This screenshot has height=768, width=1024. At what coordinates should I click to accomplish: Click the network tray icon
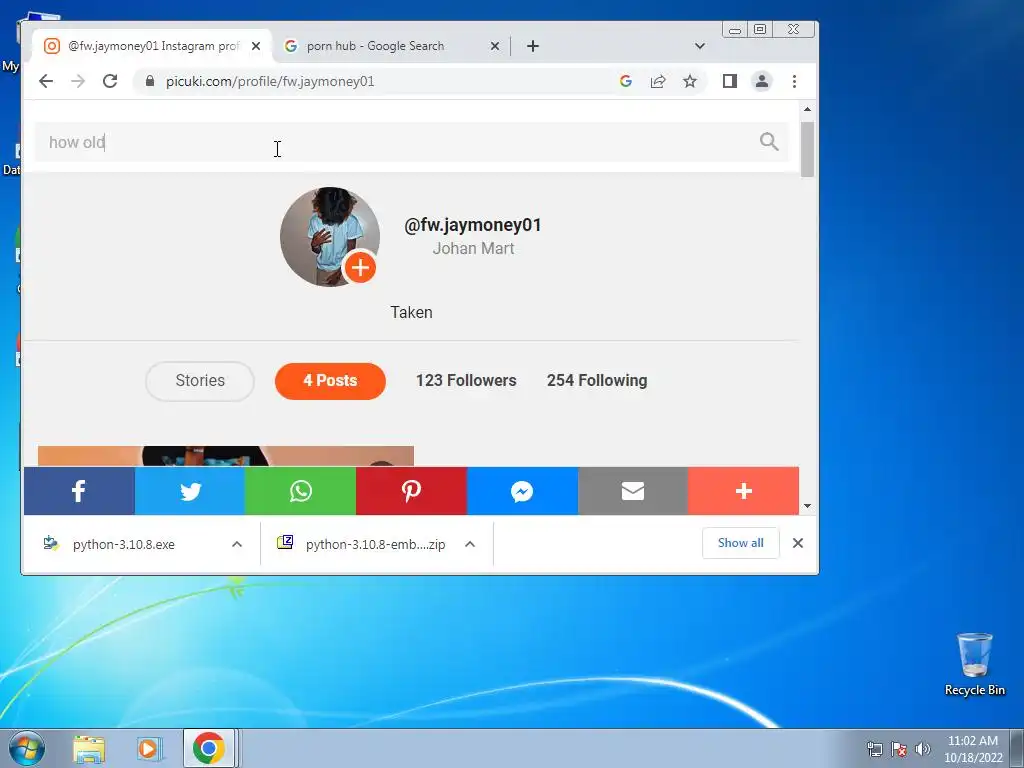(874, 749)
